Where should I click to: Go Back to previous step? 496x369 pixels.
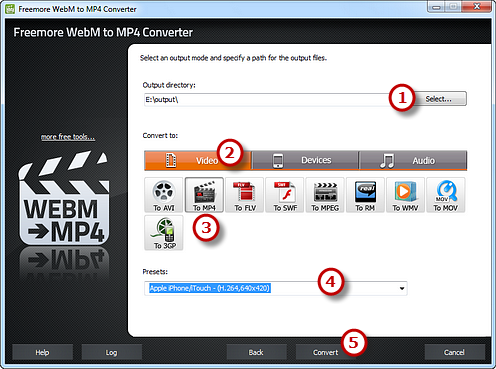click(256, 352)
